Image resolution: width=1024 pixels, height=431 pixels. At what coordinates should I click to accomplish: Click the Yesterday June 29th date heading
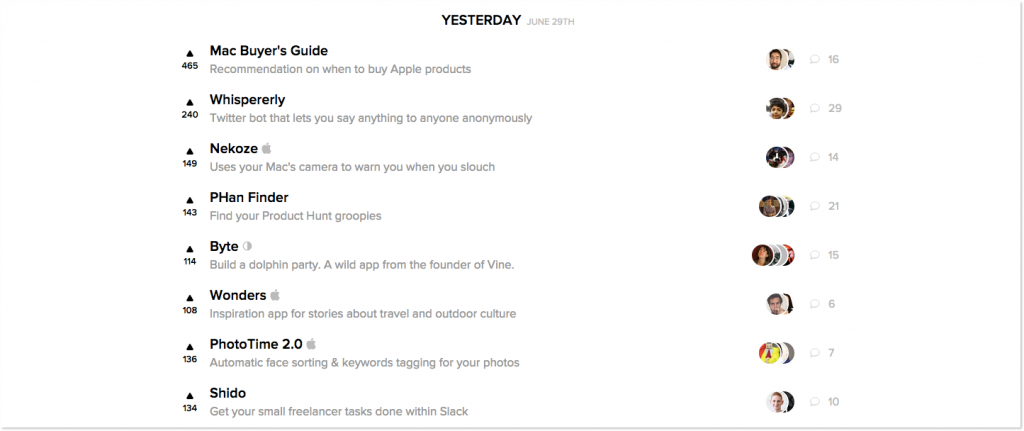pyautogui.click(x=508, y=21)
